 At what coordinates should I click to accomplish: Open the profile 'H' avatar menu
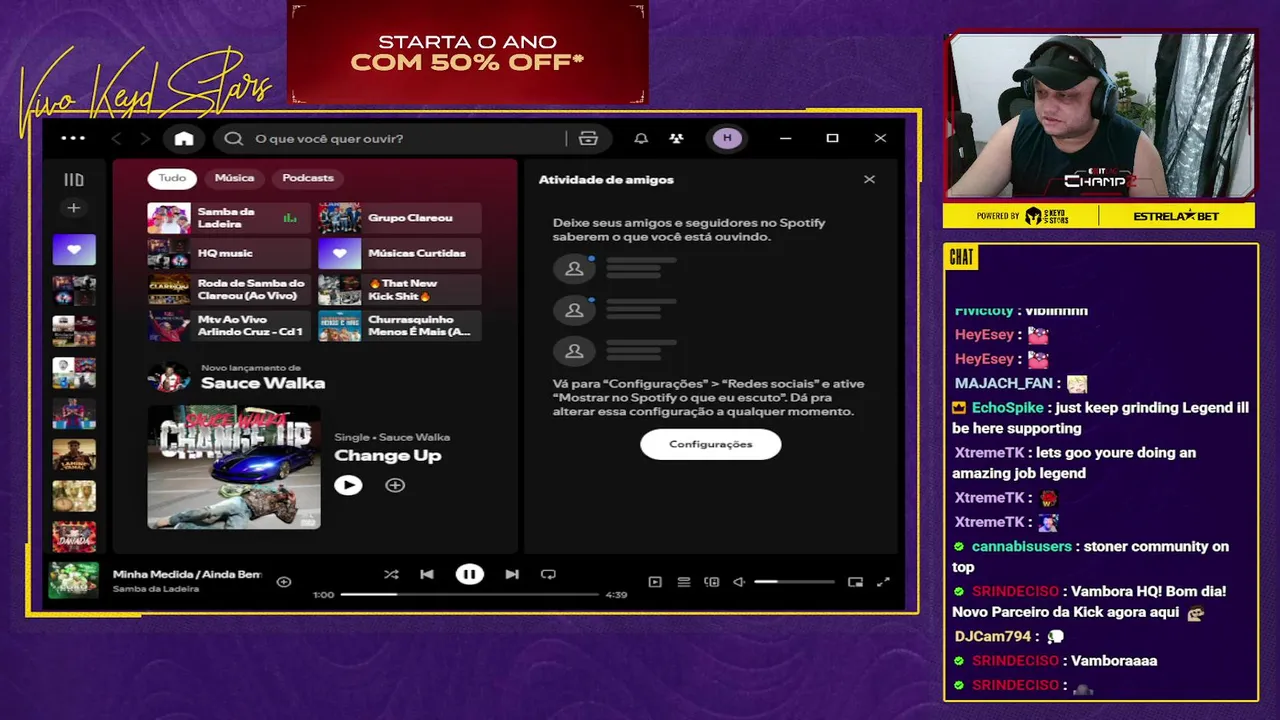pos(727,138)
